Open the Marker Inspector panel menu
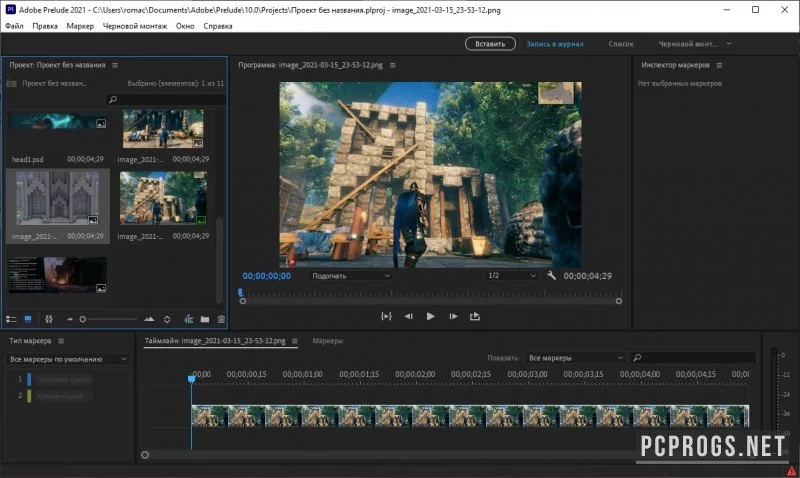This screenshot has width=800, height=478. [719, 65]
